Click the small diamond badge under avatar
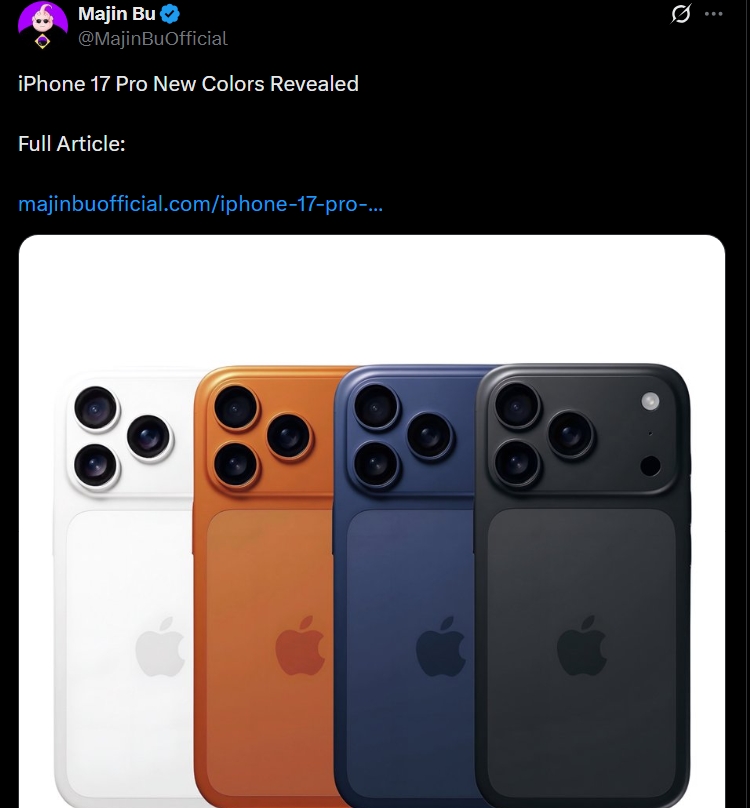Screen dimensions: 750x808 tap(43, 42)
